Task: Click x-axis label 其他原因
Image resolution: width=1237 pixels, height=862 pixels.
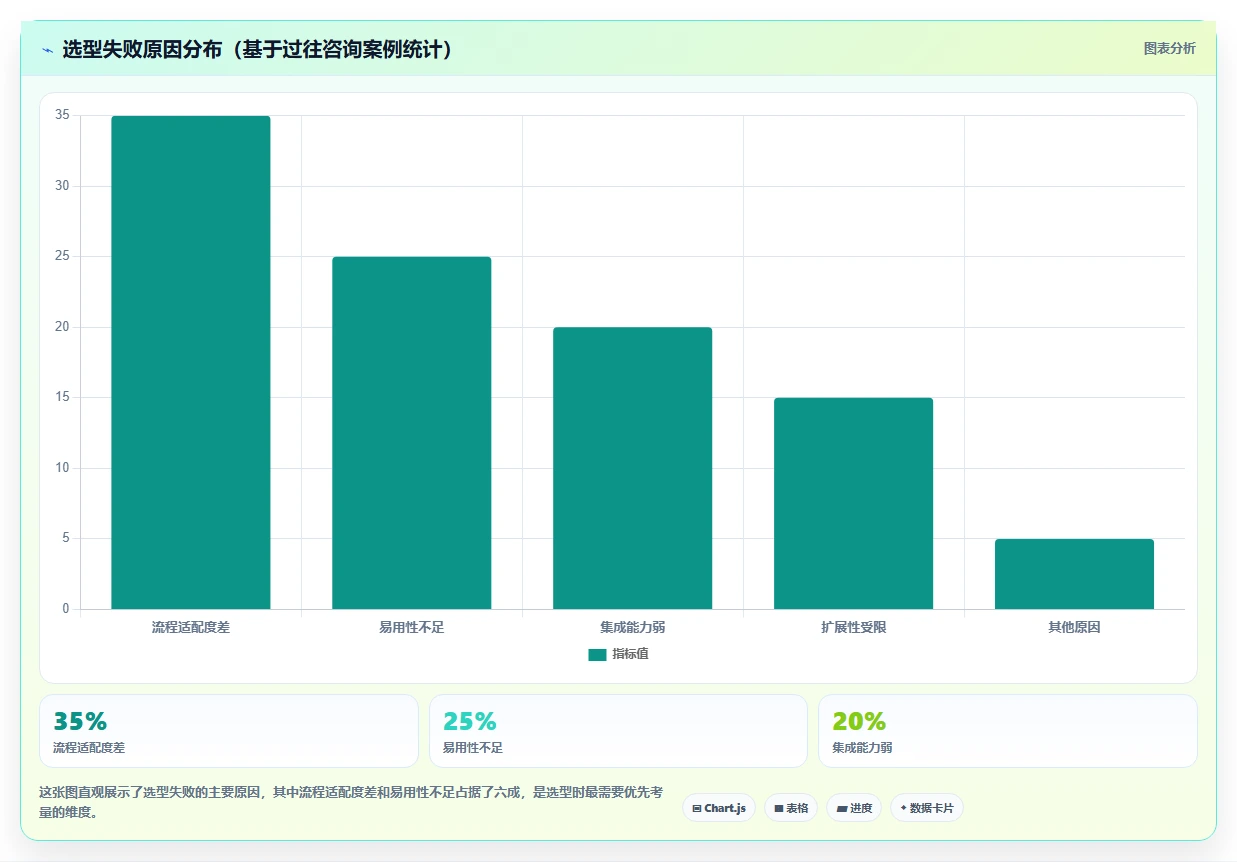Action: pyautogui.click(x=1074, y=628)
